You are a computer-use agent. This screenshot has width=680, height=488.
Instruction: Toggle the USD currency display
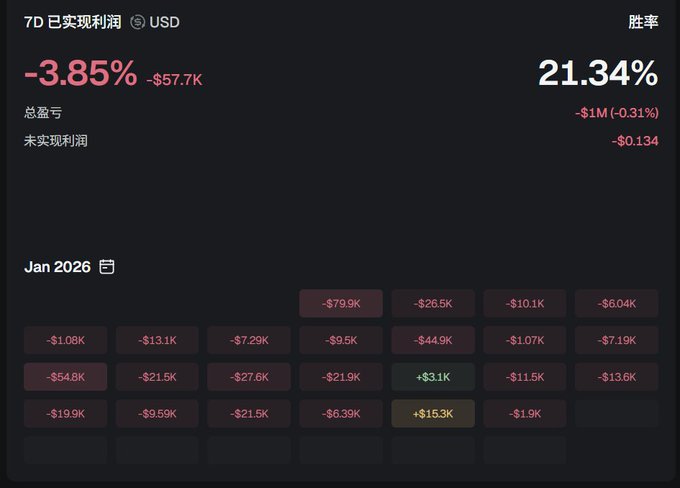[164, 21]
